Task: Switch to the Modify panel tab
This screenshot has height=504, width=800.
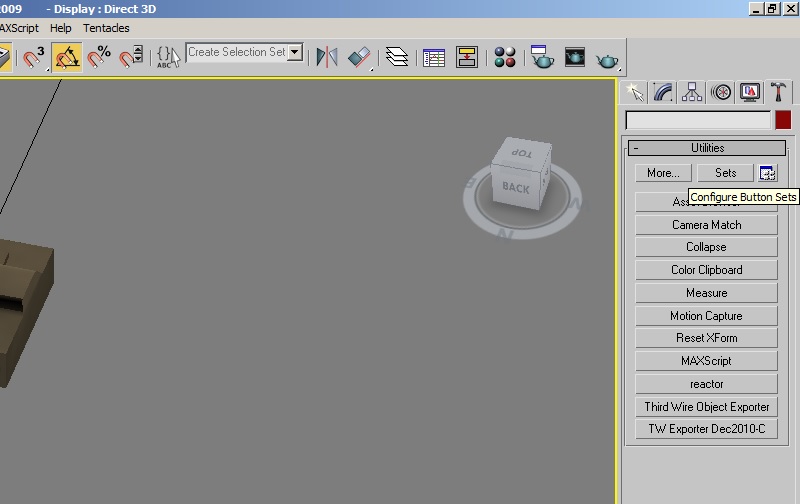Action: [663, 92]
